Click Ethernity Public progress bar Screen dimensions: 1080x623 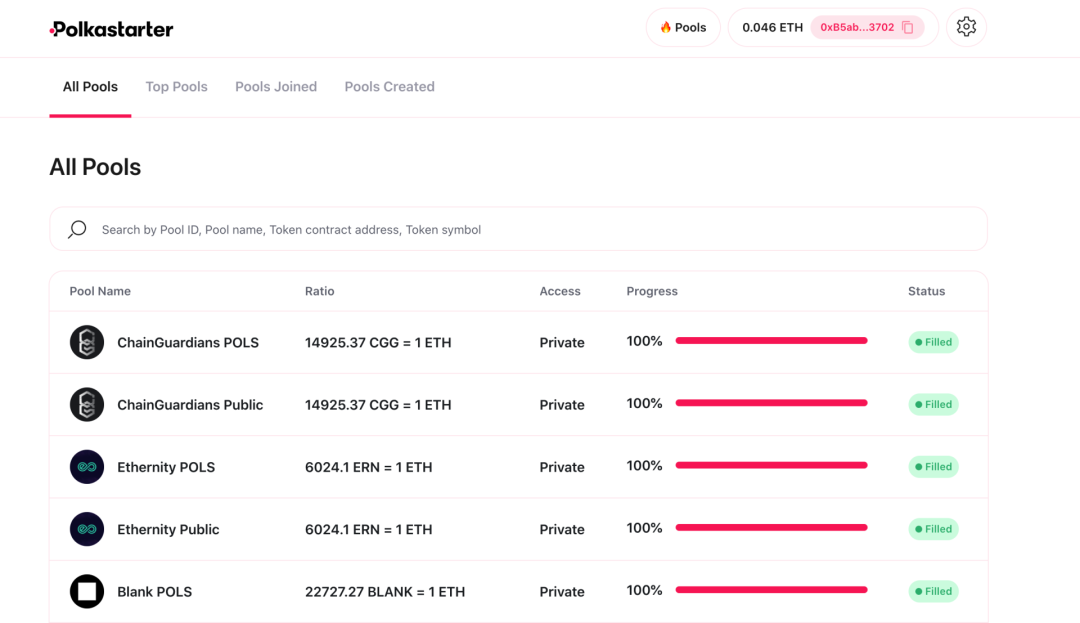pyautogui.click(x=771, y=527)
